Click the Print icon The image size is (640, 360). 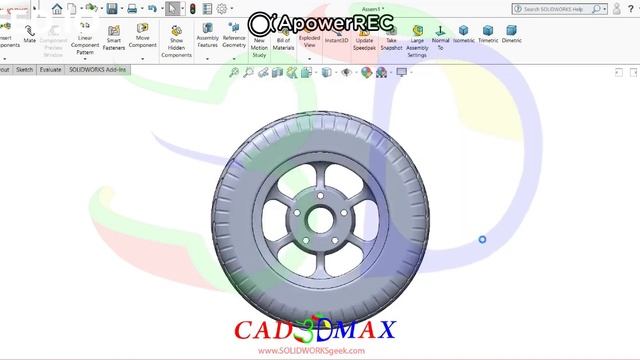click(x=132, y=9)
